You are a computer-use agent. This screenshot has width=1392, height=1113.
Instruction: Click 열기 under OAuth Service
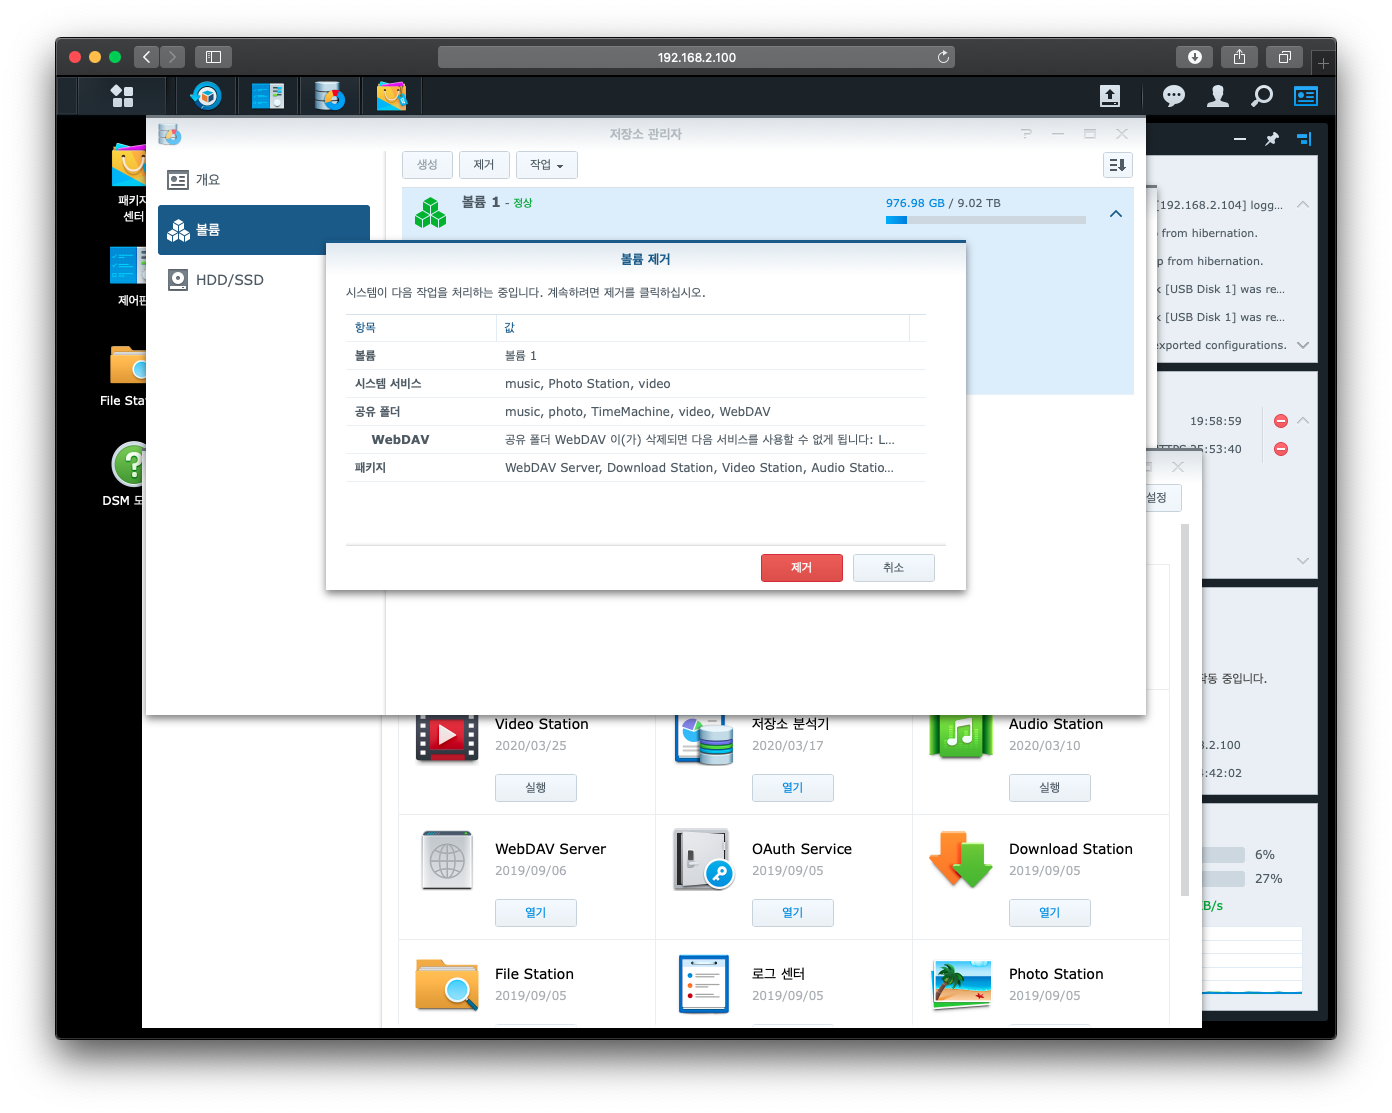tap(793, 913)
